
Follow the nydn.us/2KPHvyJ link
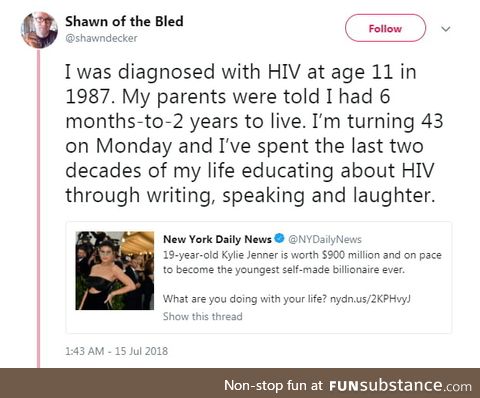[x=370, y=299]
